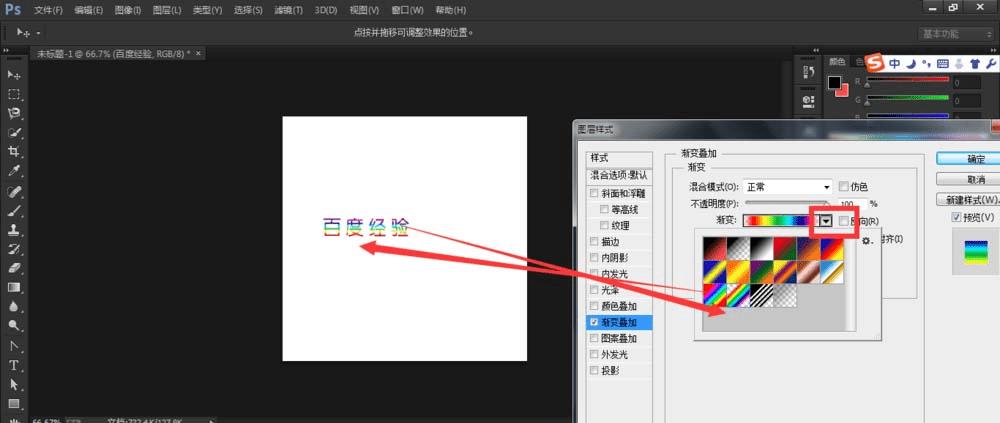Select the black-to-white gradient preset thumbnail
Image resolution: width=1000 pixels, height=423 pixels.
[761, 248]
